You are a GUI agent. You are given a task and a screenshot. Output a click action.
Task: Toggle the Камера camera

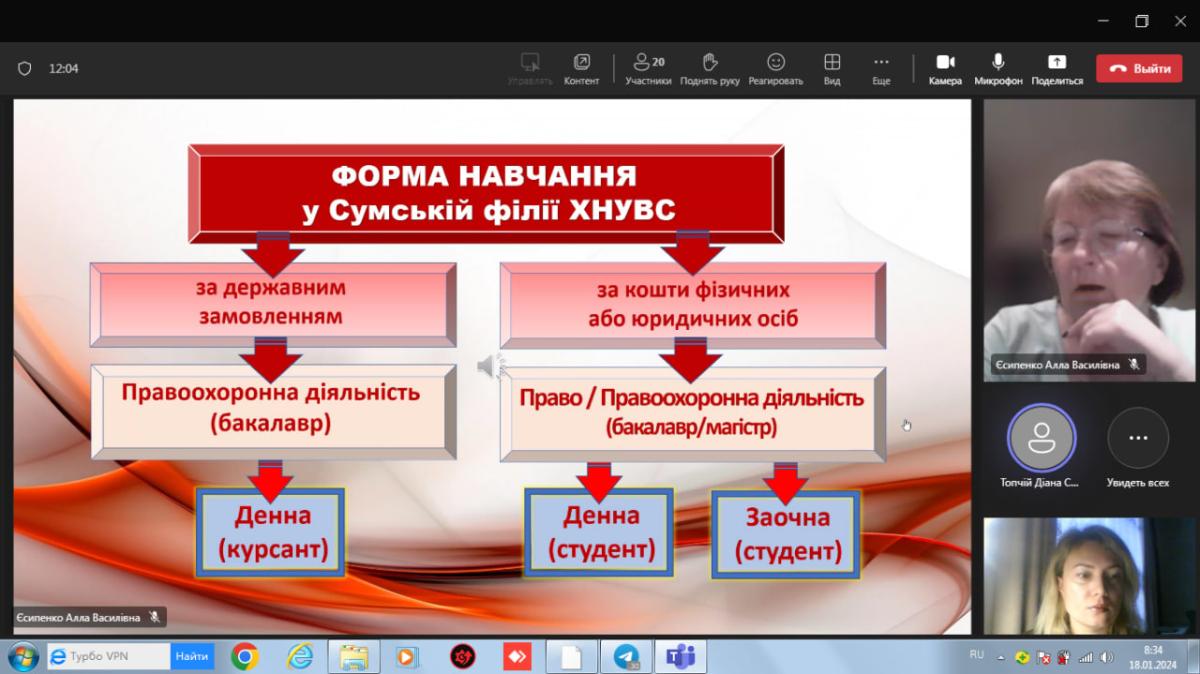click(x=945, y=69)
